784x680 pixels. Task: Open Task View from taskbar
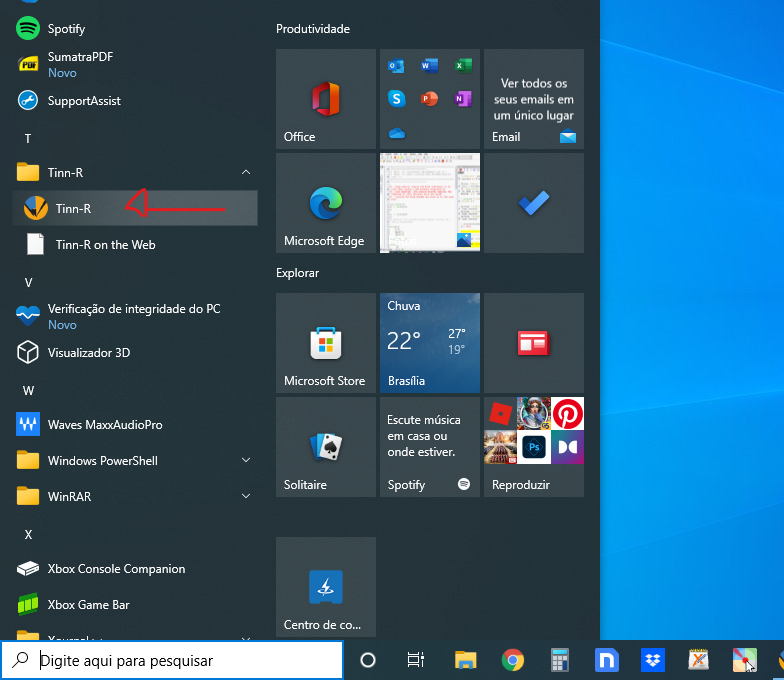click(x=416, y=660)
